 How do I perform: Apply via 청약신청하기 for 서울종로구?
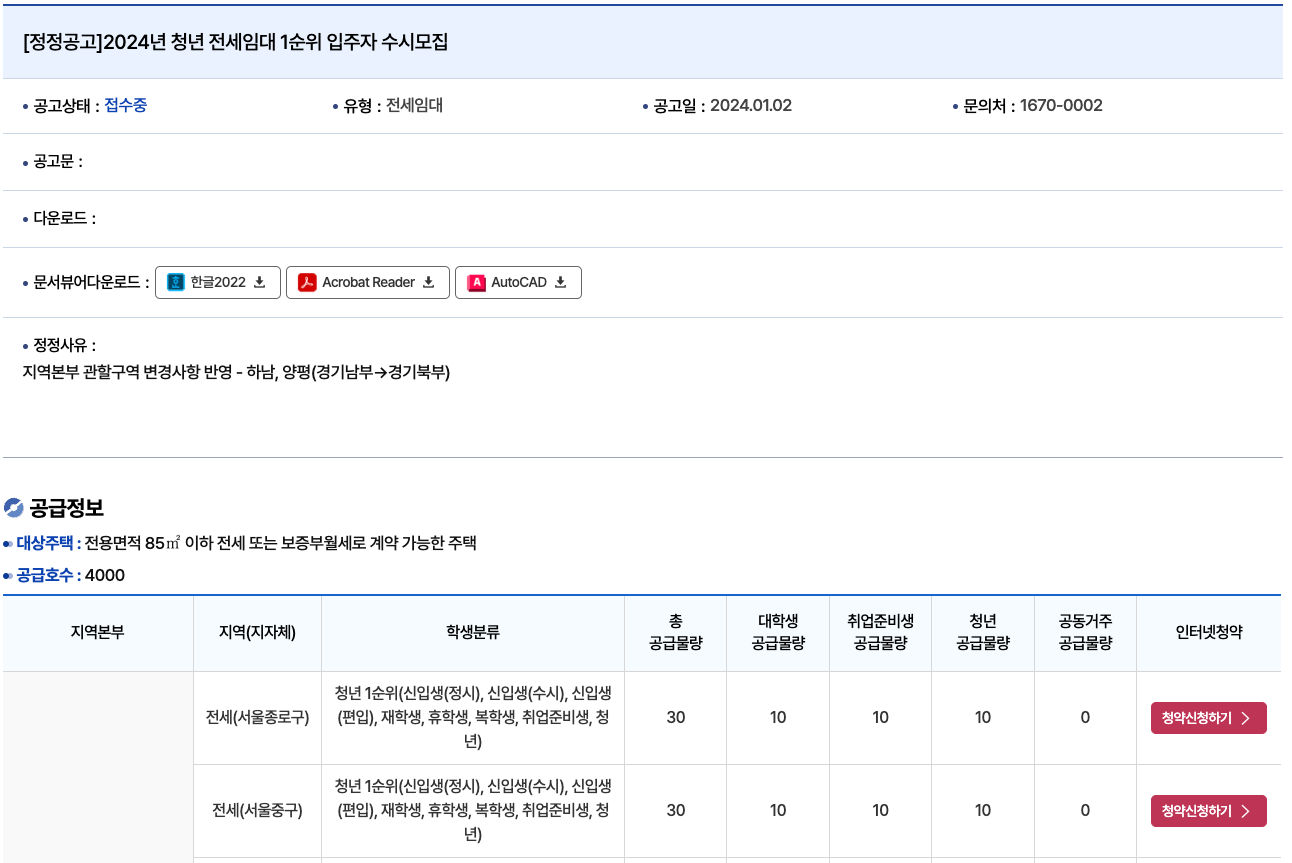pos(1208,718)
